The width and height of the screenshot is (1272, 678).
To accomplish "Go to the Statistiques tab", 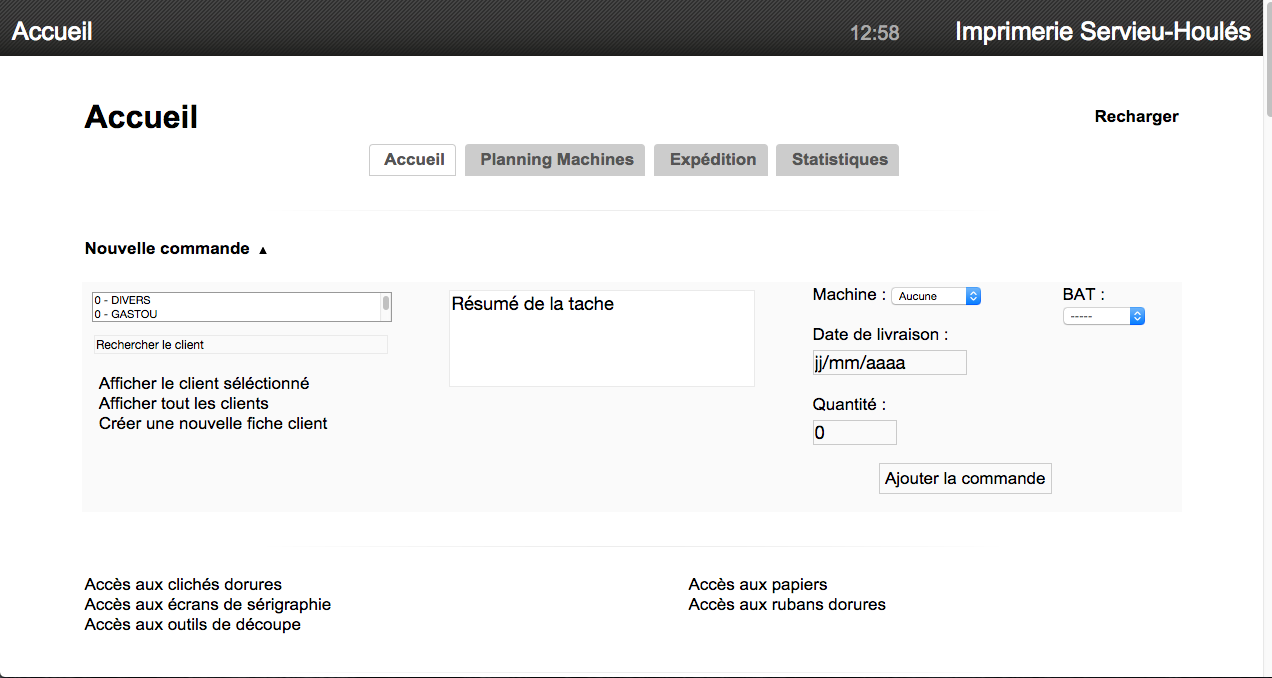I will 839,160.
